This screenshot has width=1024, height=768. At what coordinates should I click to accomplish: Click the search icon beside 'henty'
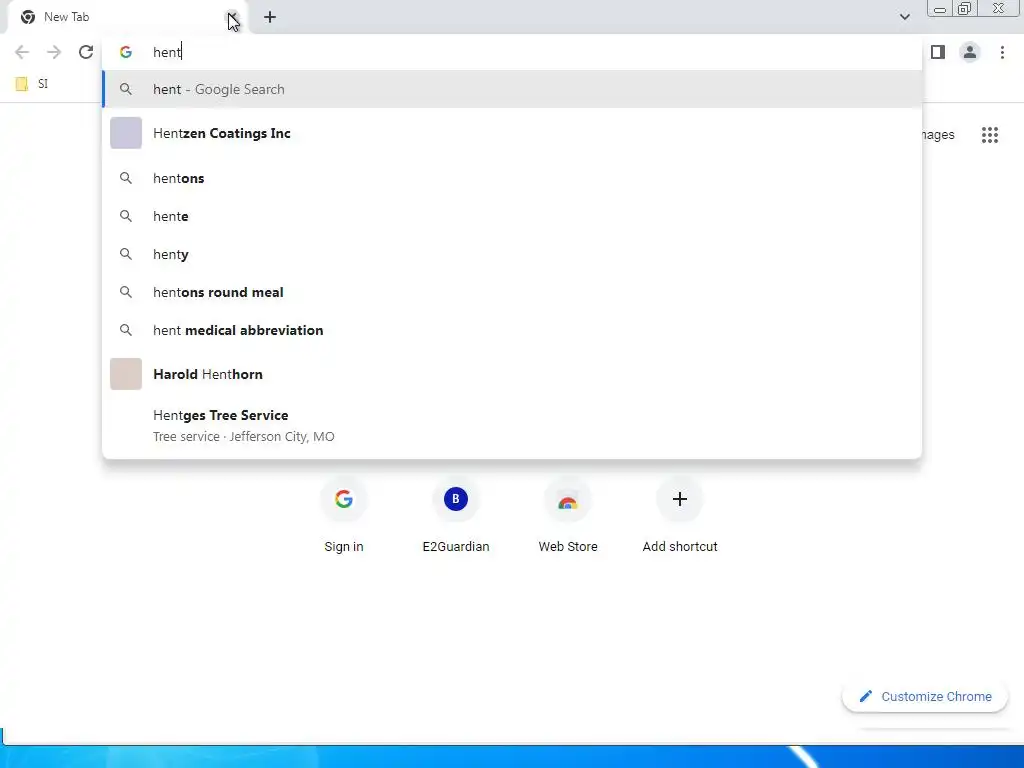126,253
